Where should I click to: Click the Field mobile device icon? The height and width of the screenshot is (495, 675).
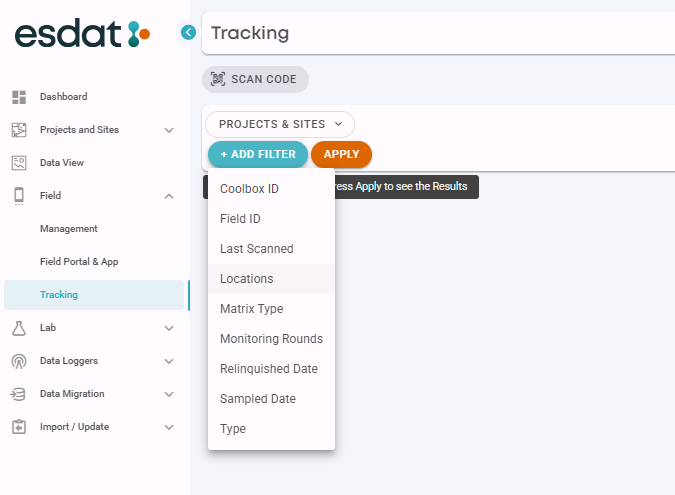coord(18,196)
